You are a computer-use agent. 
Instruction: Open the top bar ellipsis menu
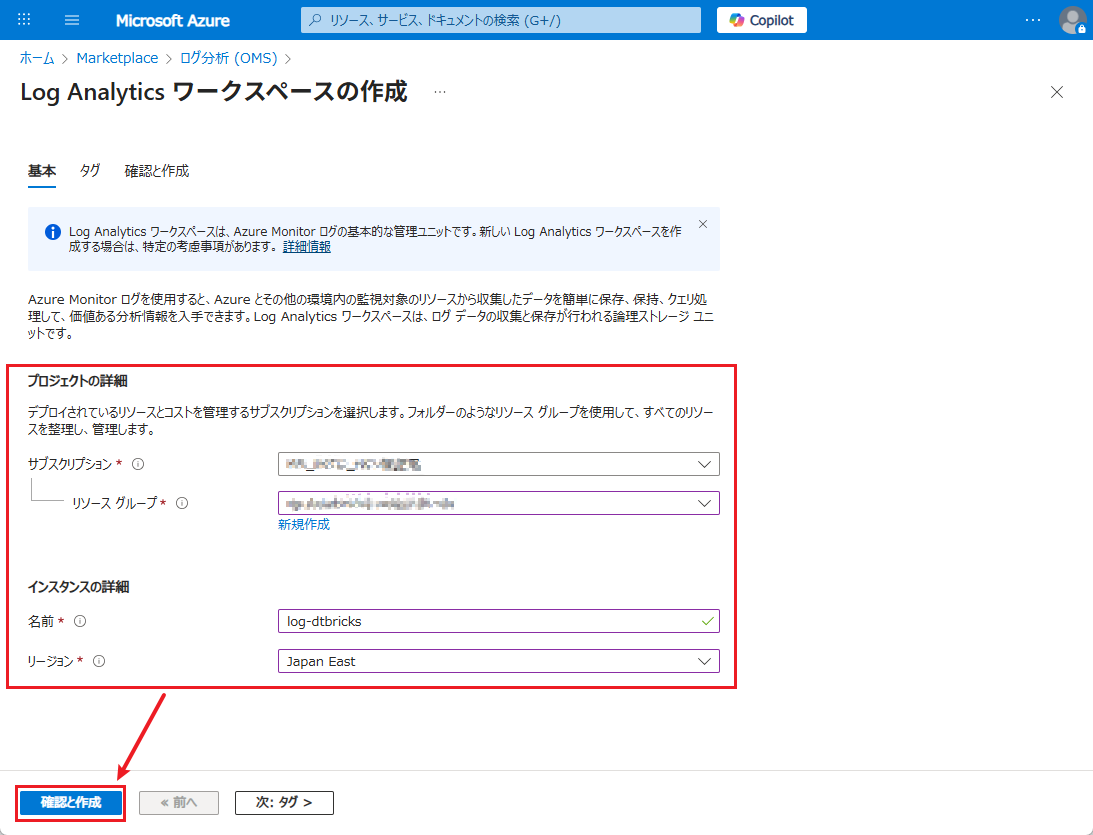coord(1033,20)
